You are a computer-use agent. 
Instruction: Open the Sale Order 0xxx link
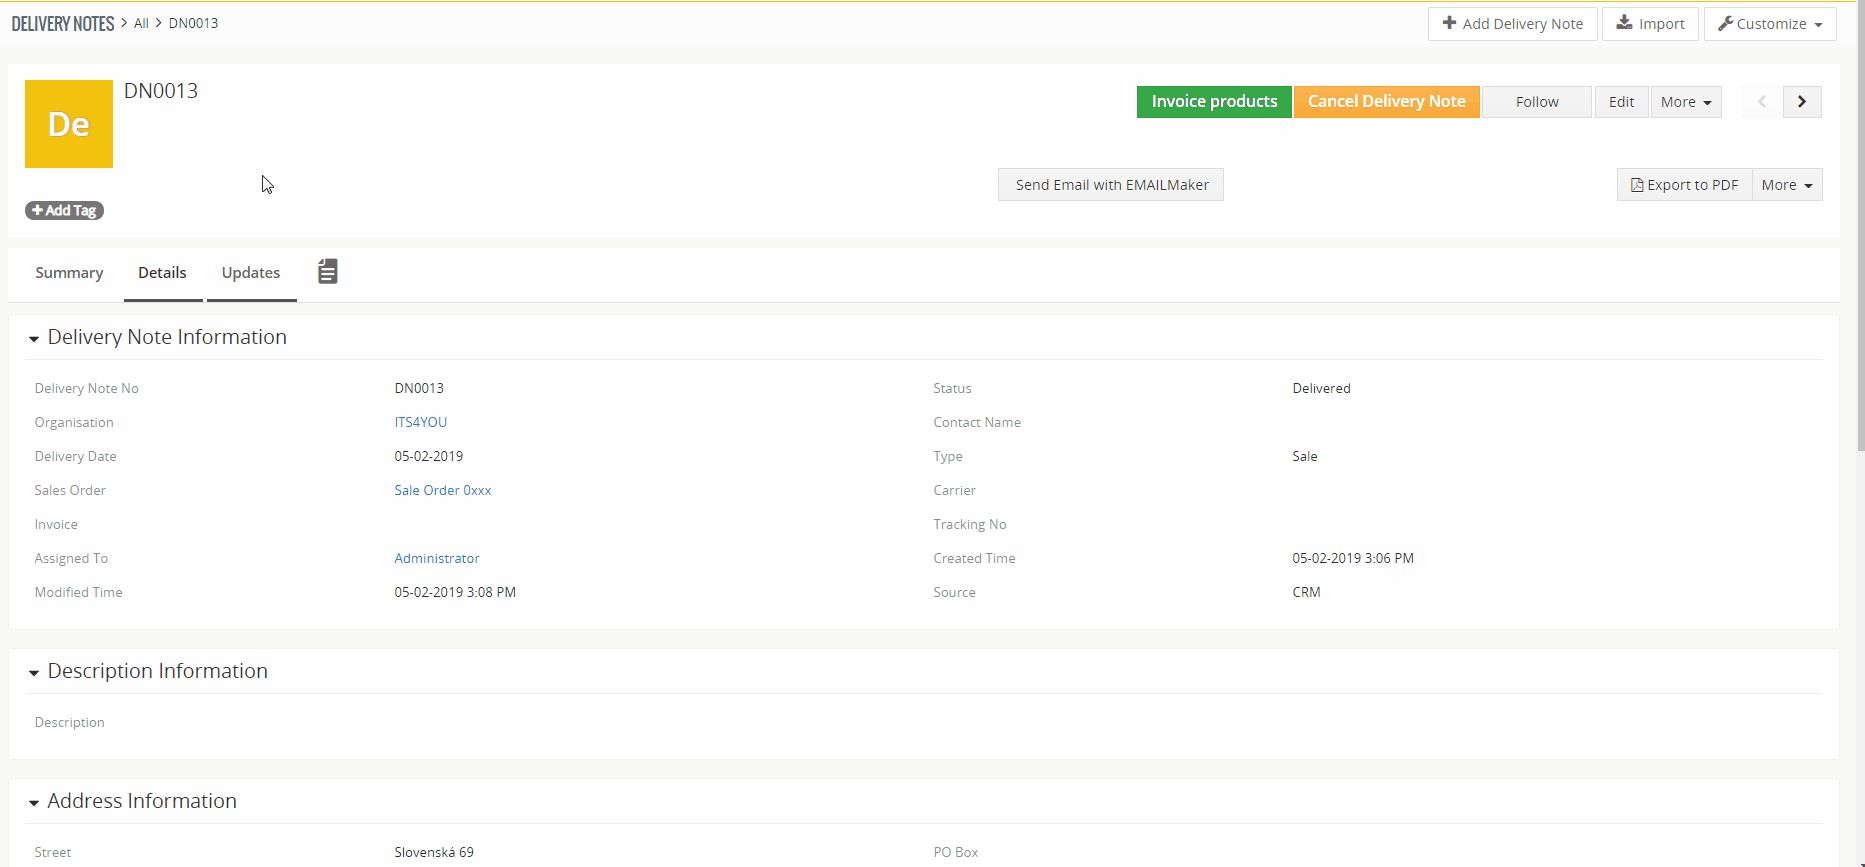pos(443,490)
